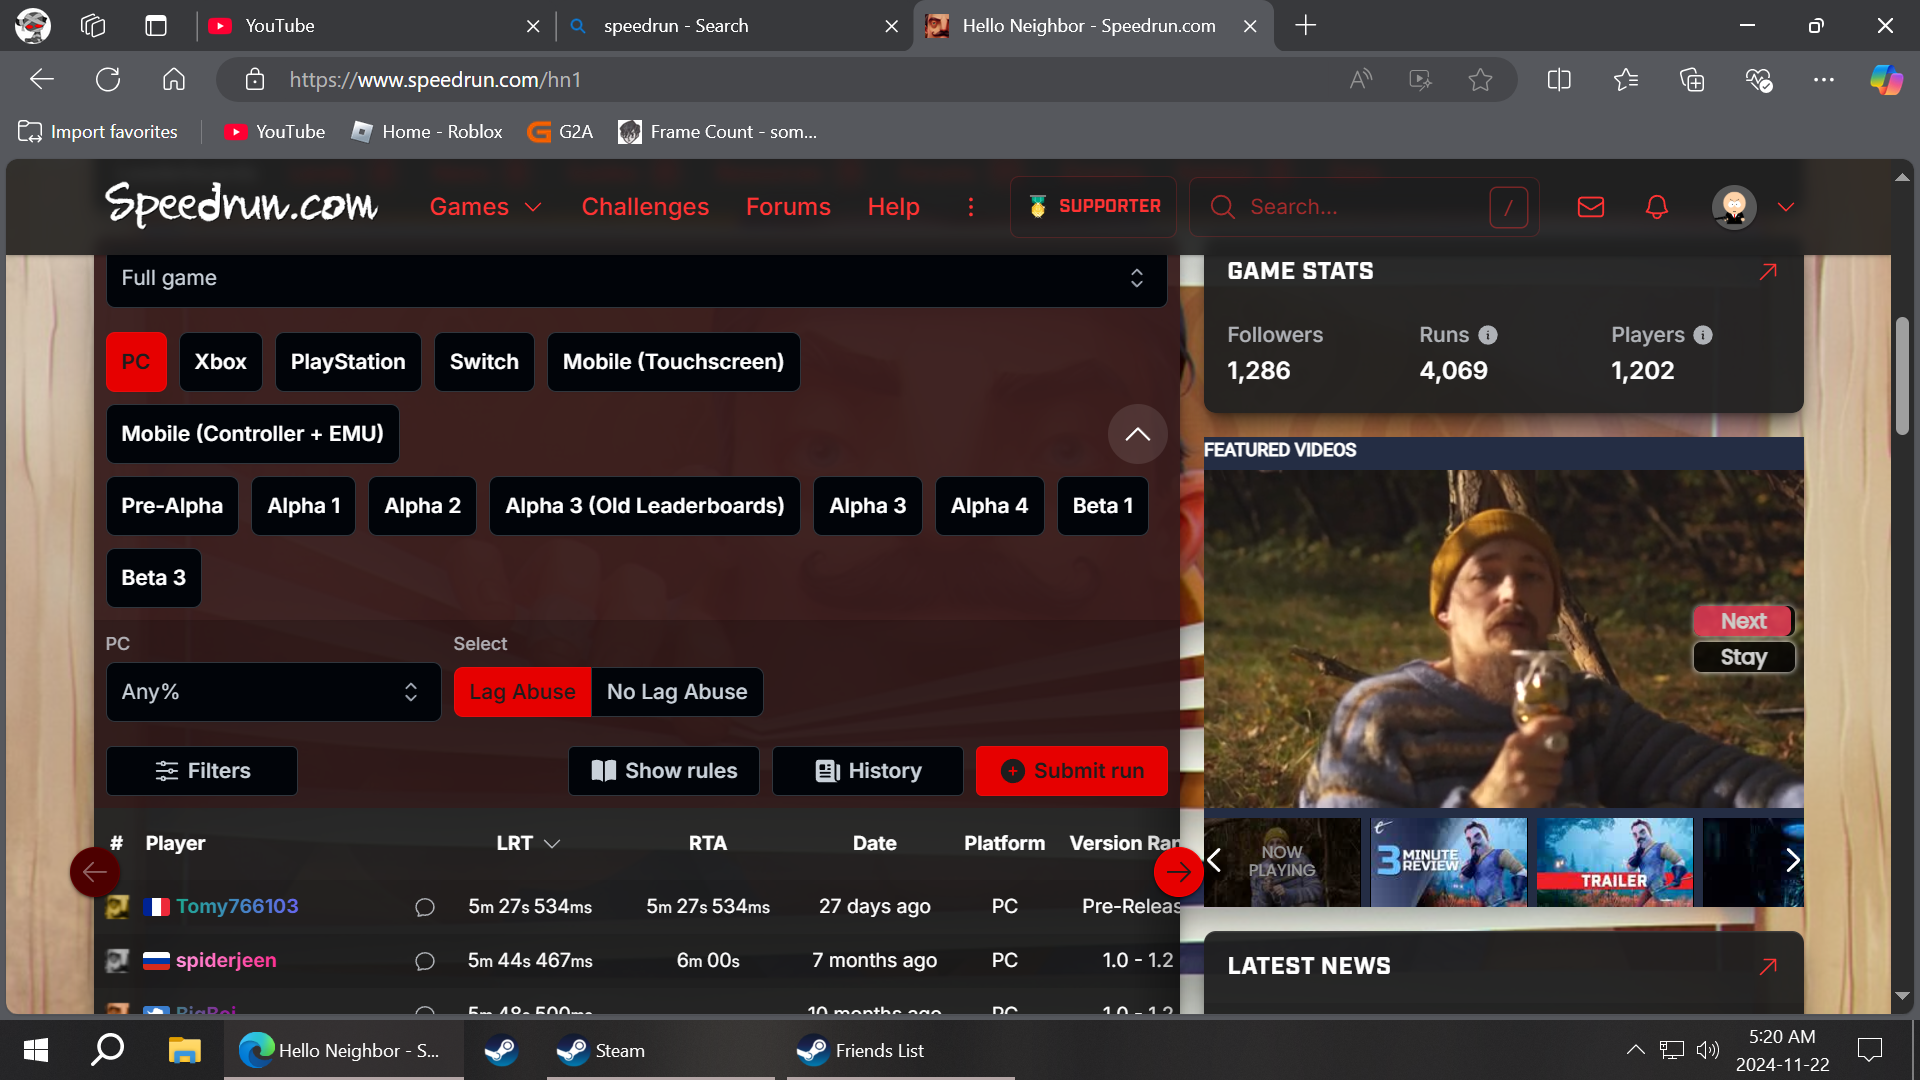Click into the site Search field
The height and width of the screenshot is (1080, 1920).
click(x=1362, y=207)
